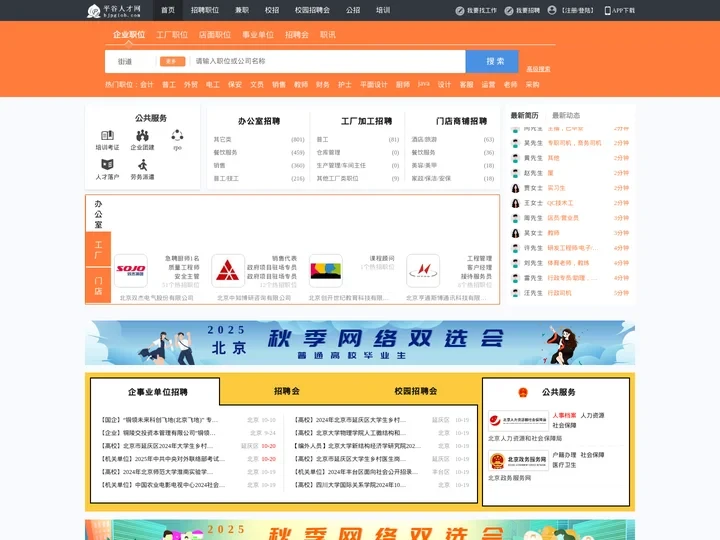Open the yellow 校园招聘会 tab
This screenshot has height=540, width=720.
416,391
